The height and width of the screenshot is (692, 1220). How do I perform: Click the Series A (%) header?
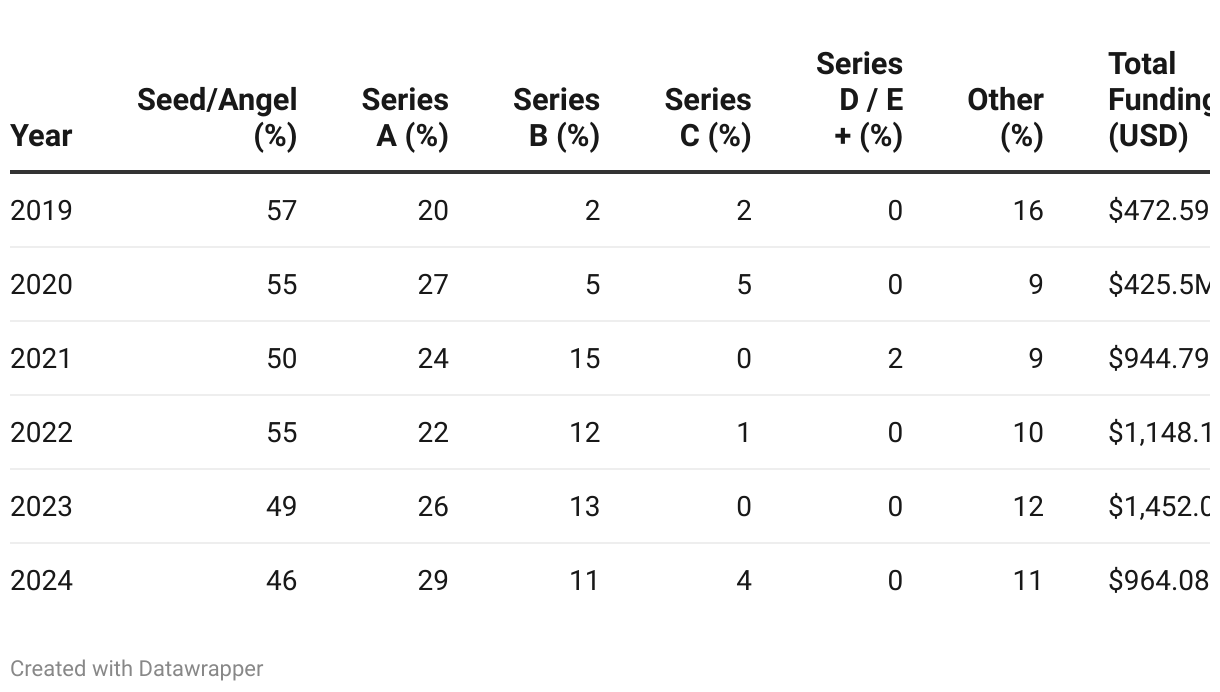point(405,117)
